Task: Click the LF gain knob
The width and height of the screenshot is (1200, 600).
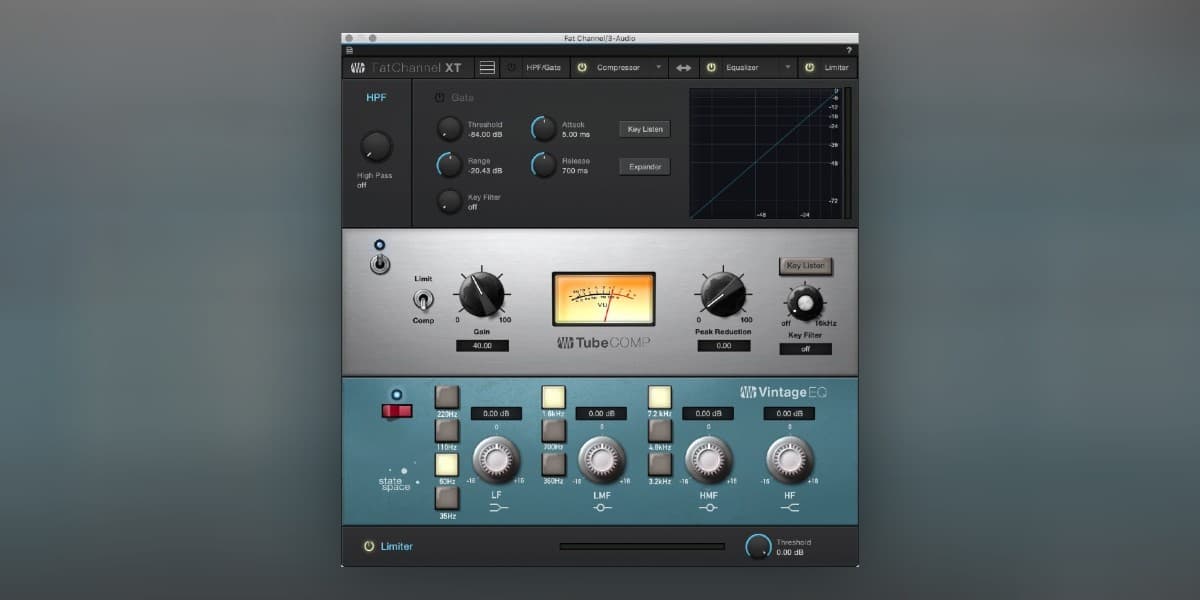Action: tap(497, 460)
